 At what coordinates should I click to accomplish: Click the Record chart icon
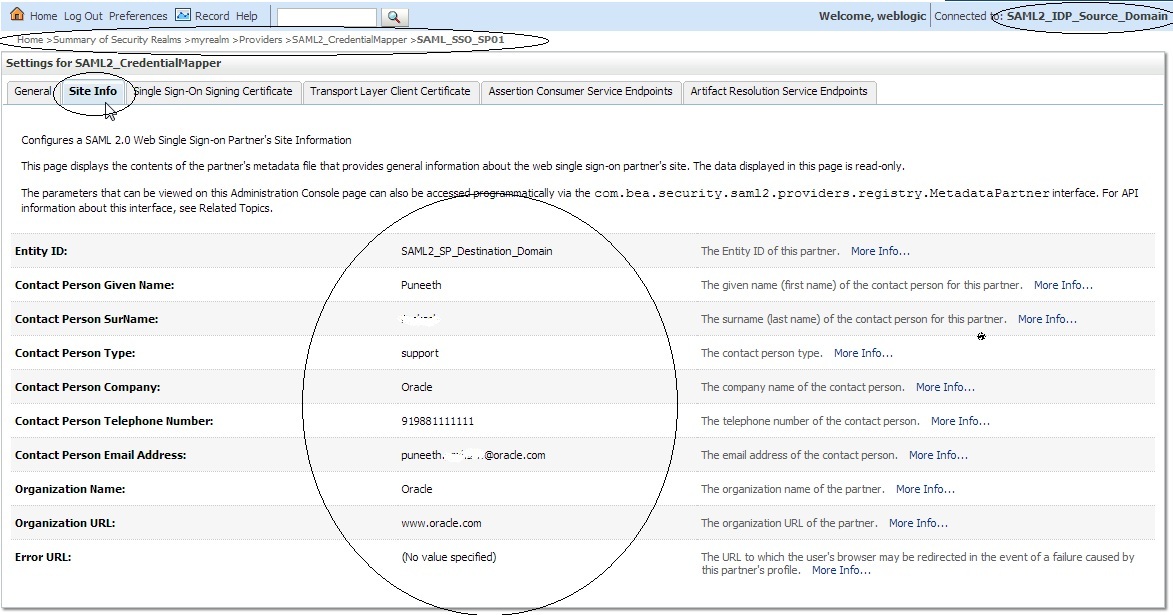click(x=183, y=14)
